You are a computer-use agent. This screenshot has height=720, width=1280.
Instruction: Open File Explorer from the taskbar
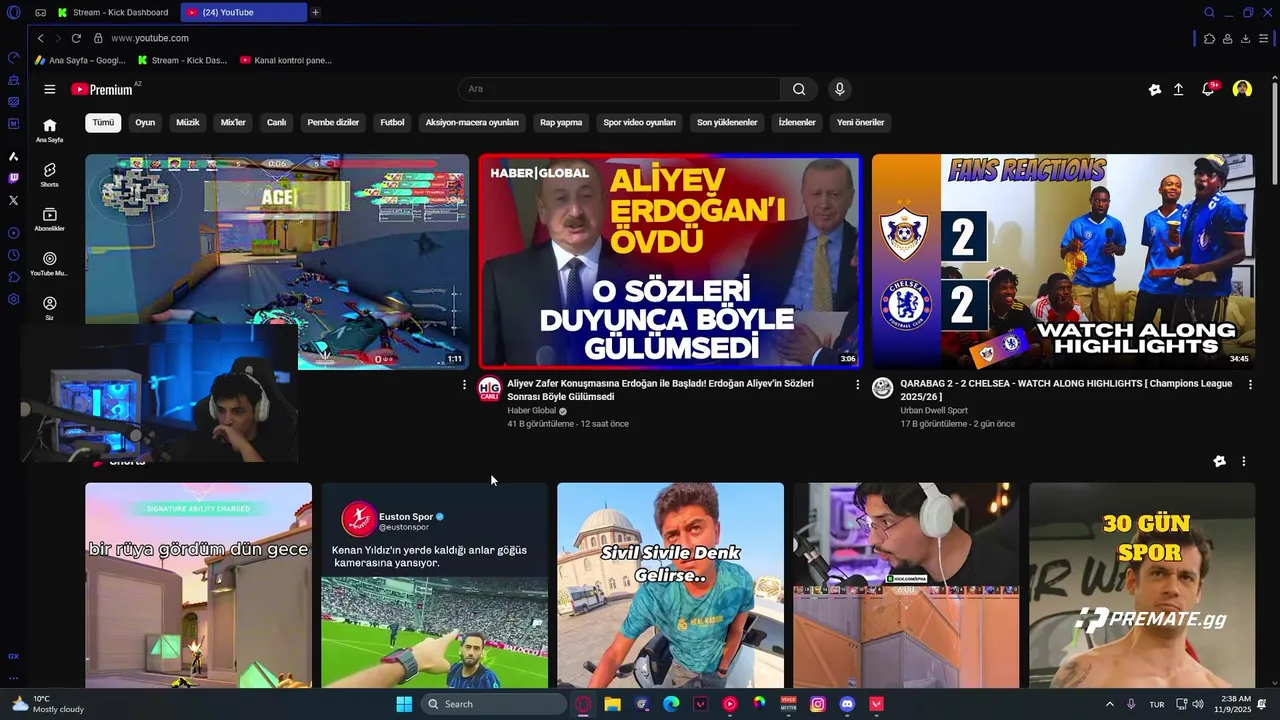613,704
